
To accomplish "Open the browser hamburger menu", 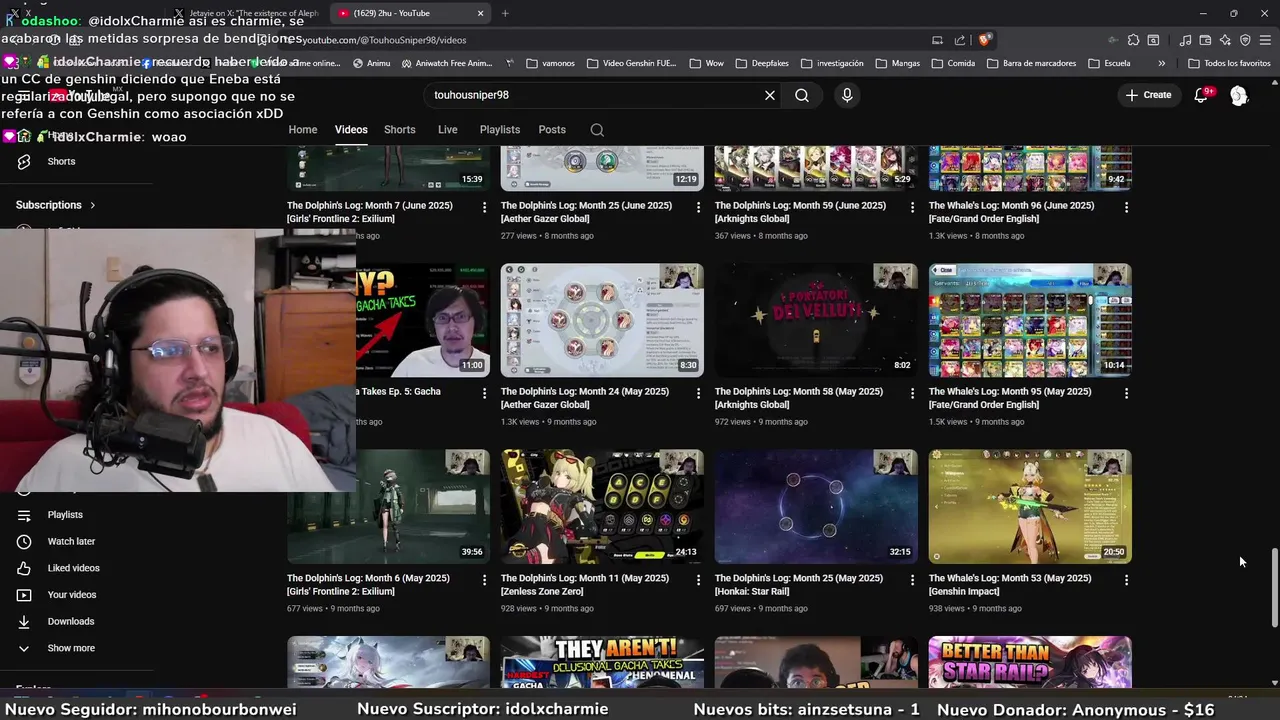I will (1265, 40).
